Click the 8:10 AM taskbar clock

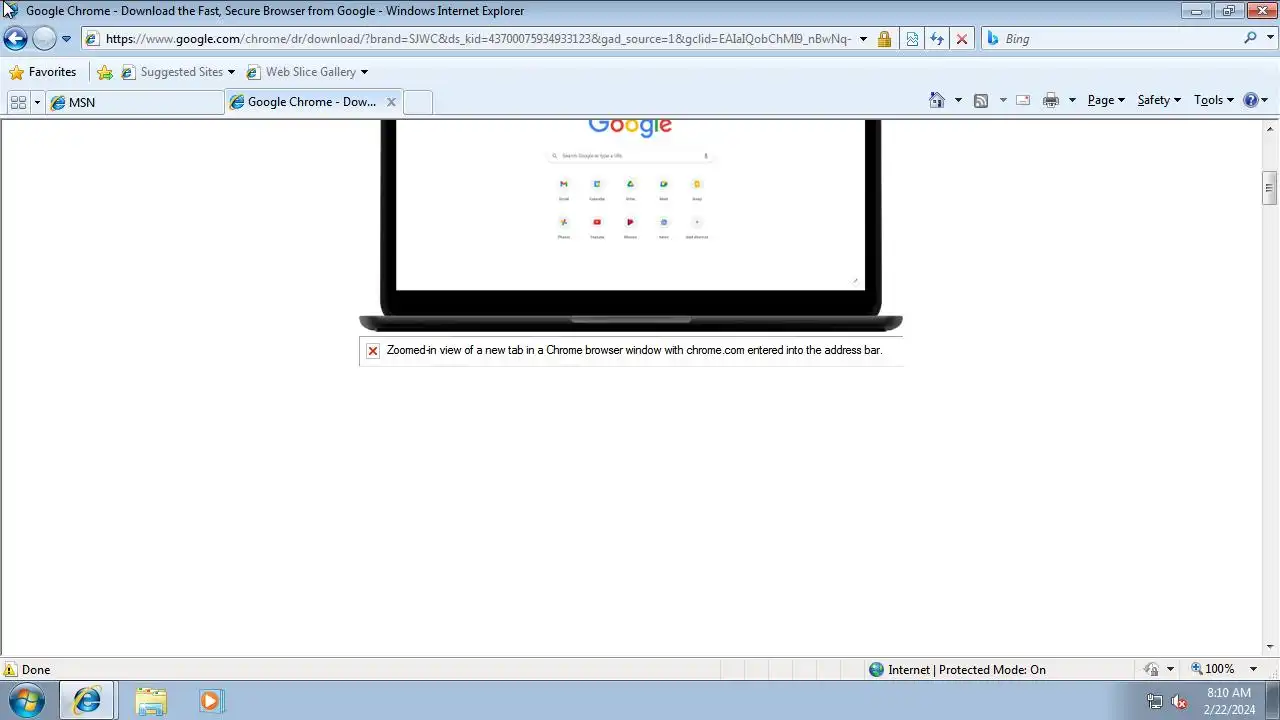(x=1229, y=701)
